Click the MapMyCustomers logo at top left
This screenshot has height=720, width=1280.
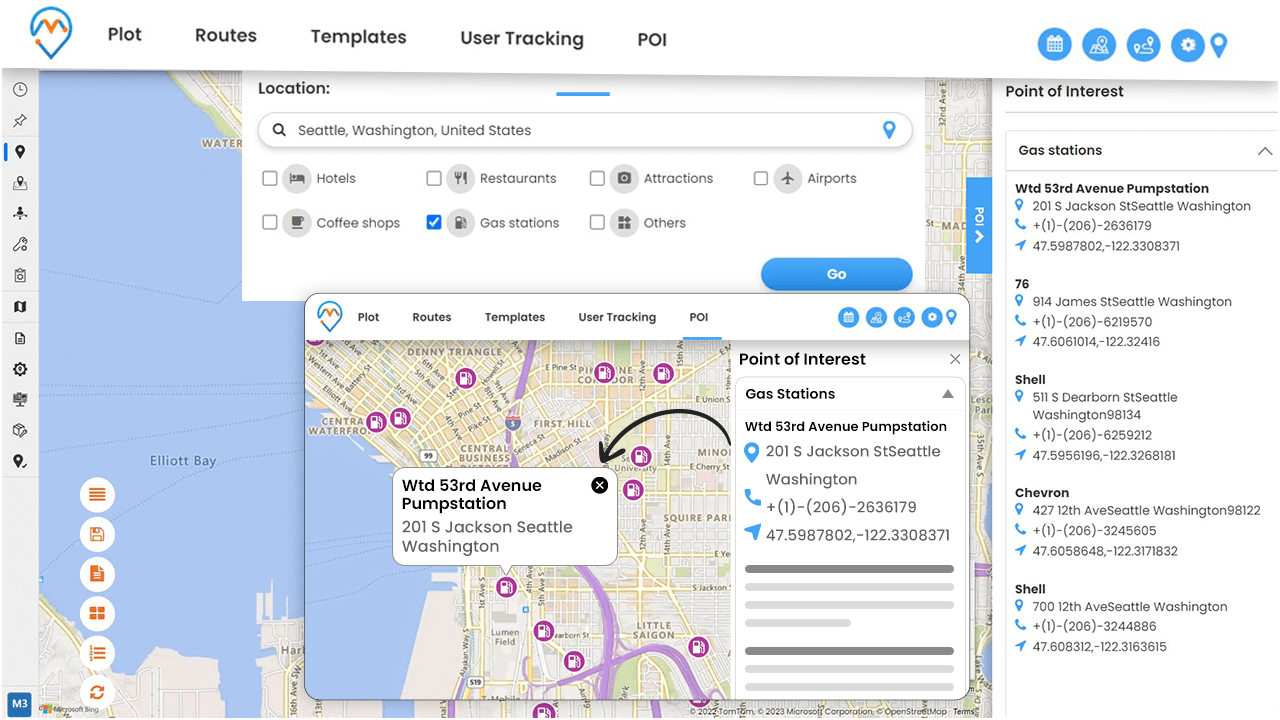(x=51, y=34)
